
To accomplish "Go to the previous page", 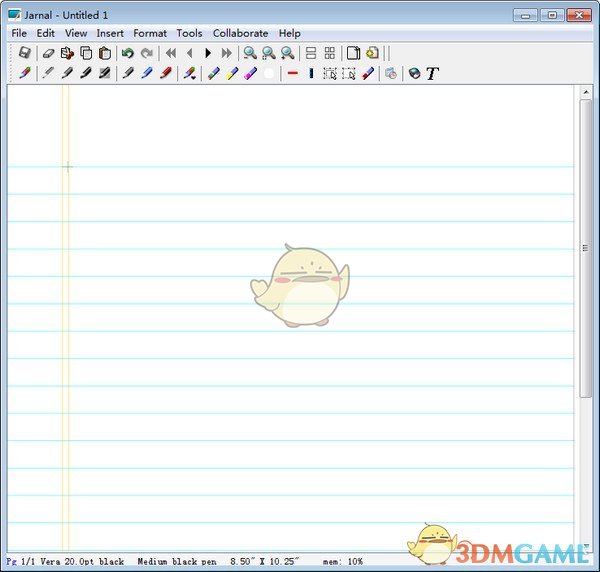I will tap(190, 53).
